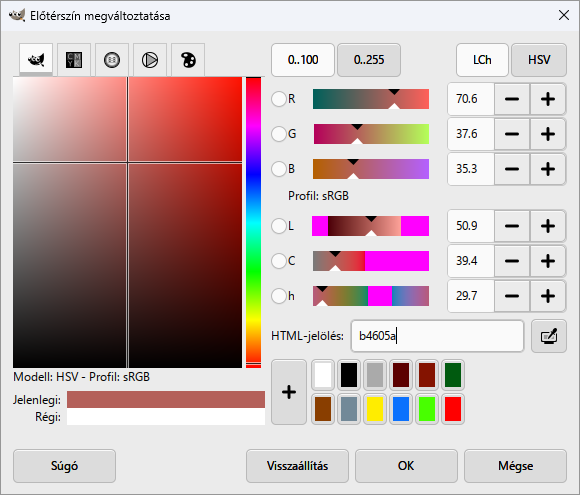Image resolution: width=580 pixels, height=495 pixels.
Task: Pick the bright green history swatch
Action: (x=427, y=409)
